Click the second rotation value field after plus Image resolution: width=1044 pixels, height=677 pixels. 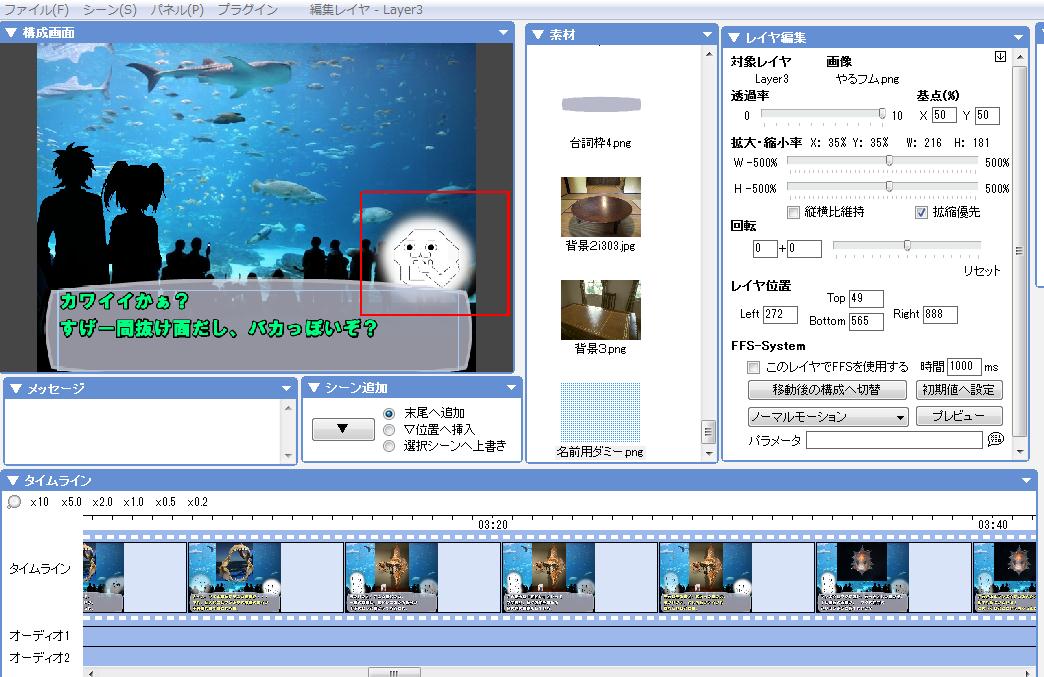point(804,249)
